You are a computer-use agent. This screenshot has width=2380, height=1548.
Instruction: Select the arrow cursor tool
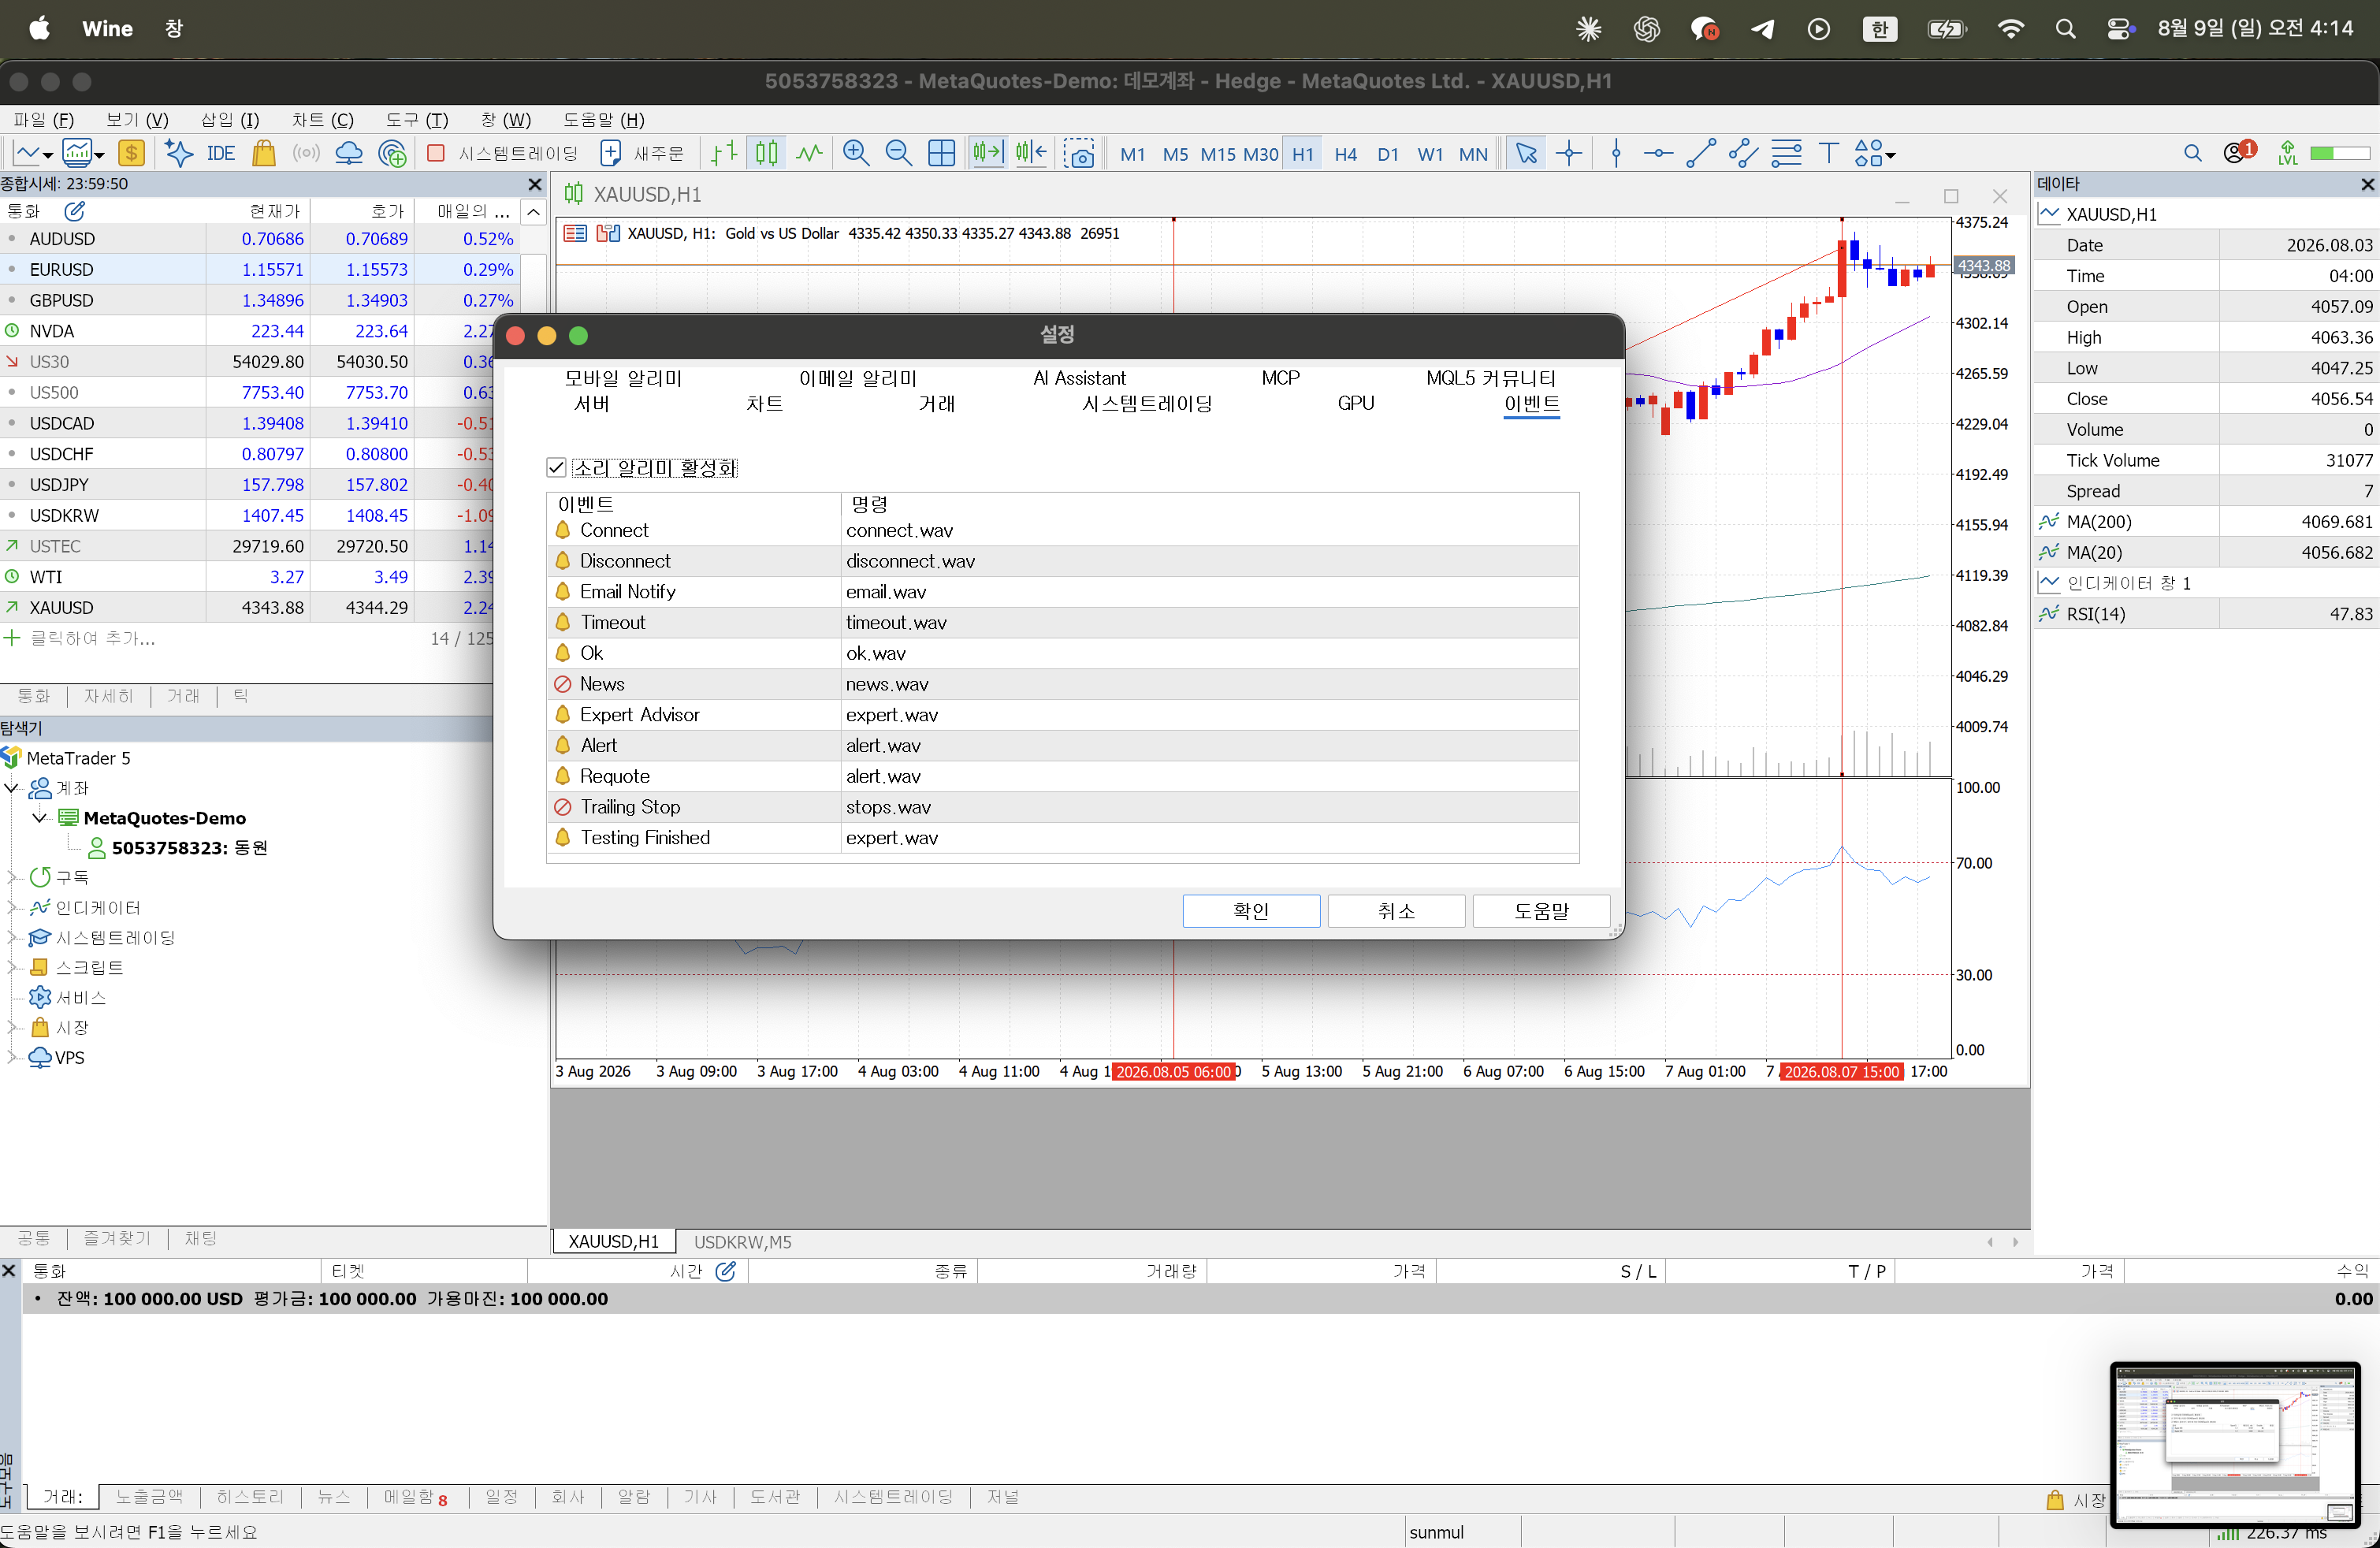(x=1526, y=153)
